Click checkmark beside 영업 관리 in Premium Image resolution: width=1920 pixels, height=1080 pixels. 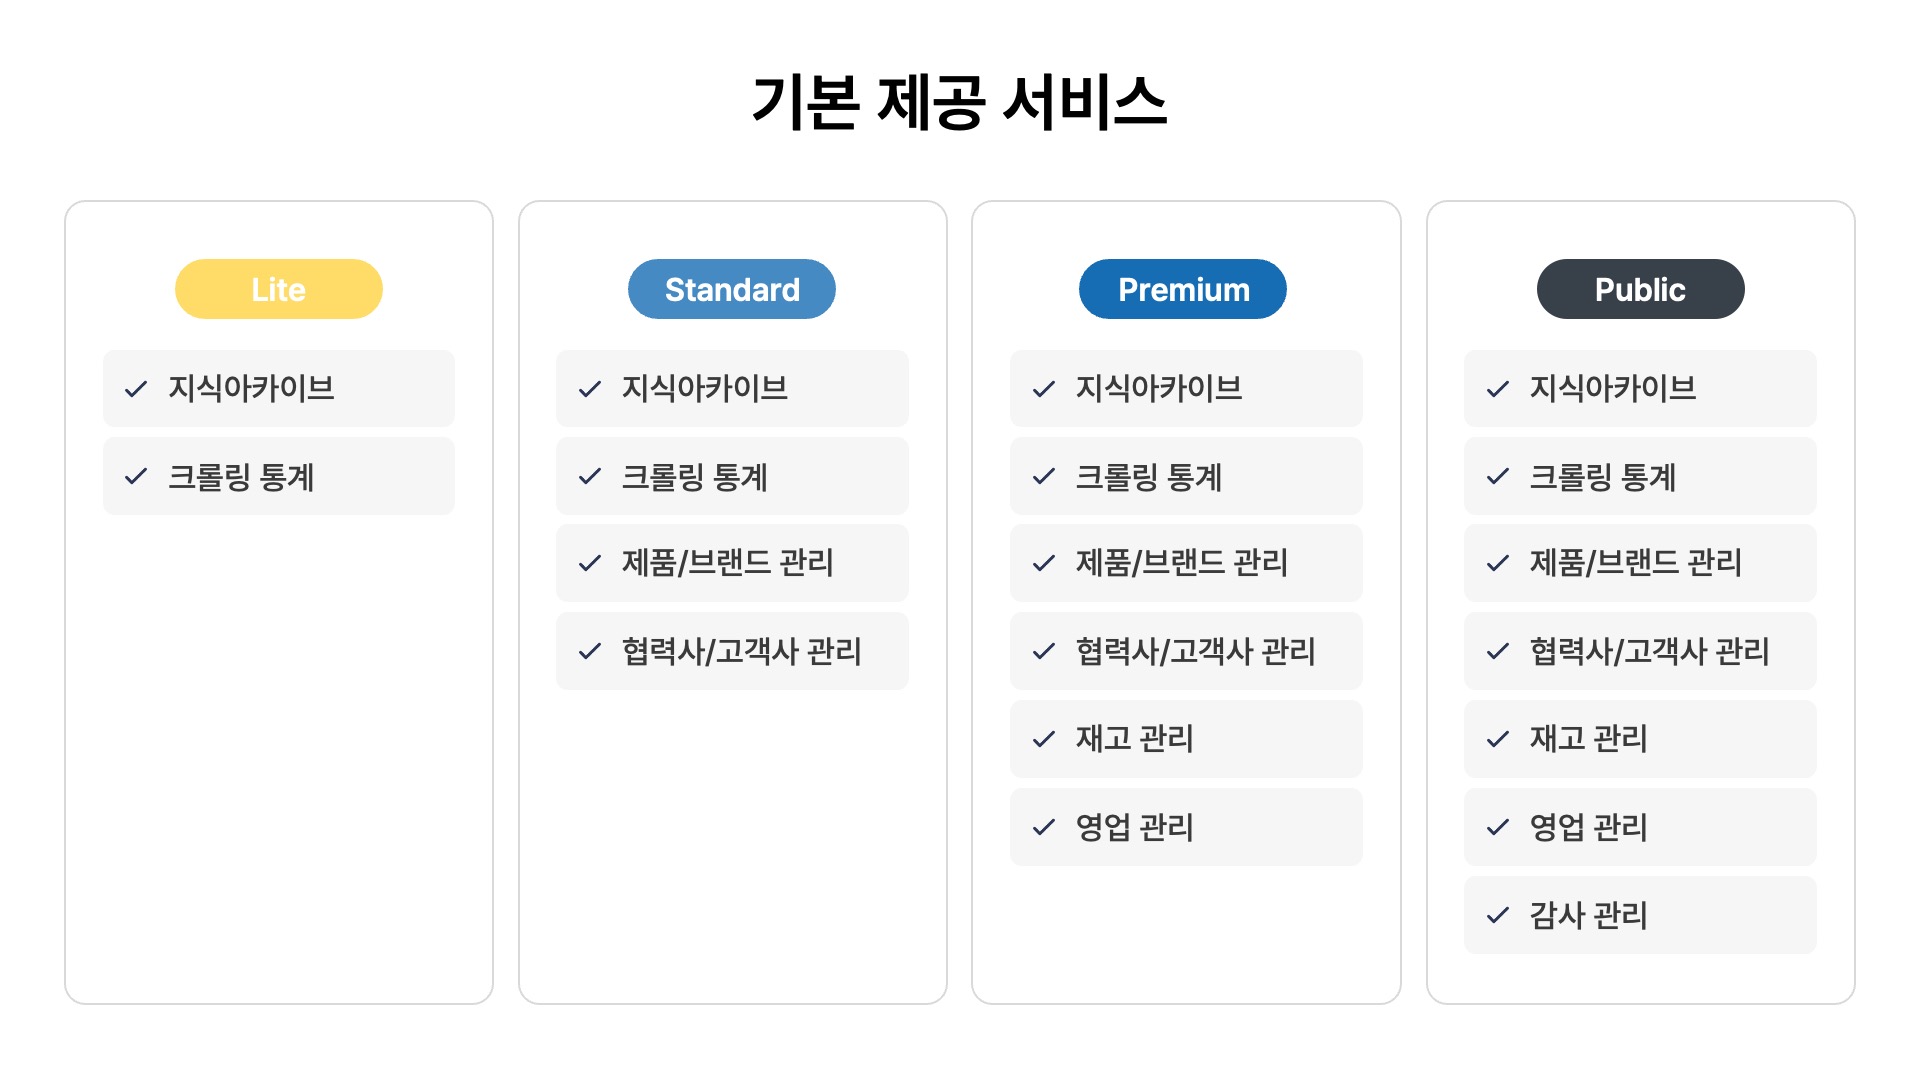(1044, 828)
